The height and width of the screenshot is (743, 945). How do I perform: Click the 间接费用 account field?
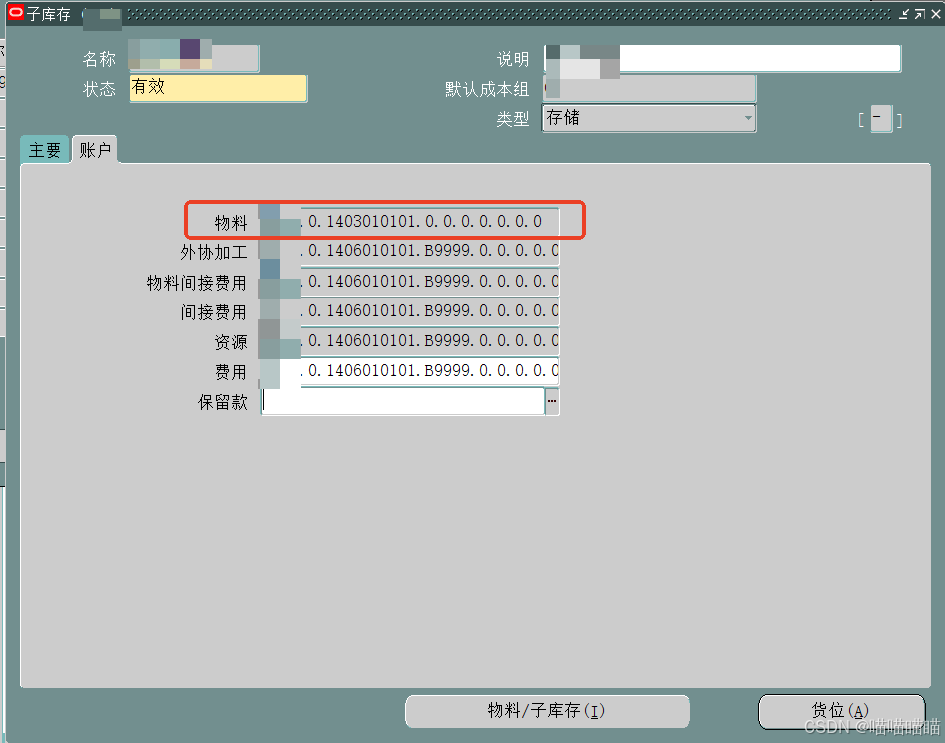point(410,310)
